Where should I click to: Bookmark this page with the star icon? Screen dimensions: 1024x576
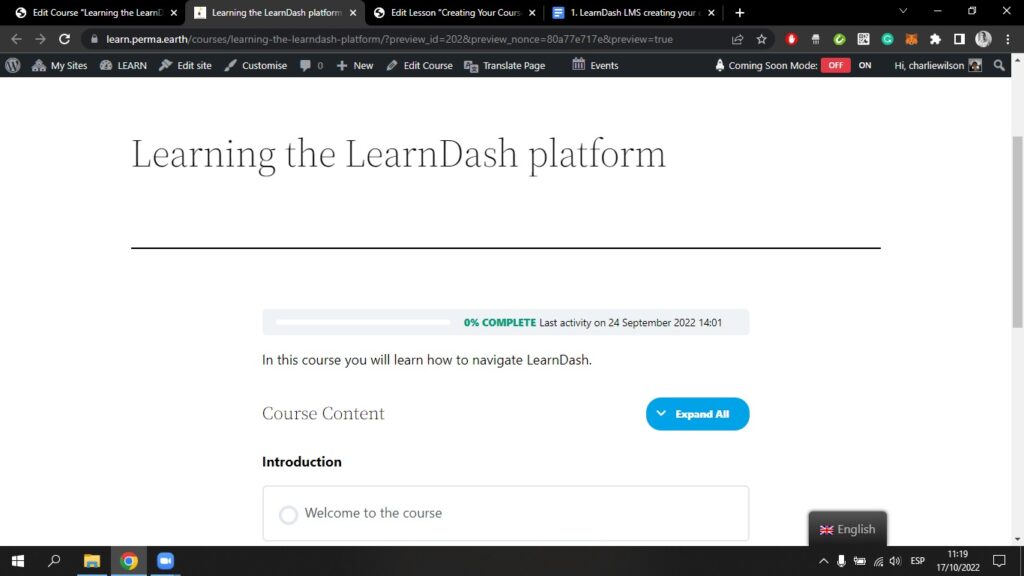(x=761, y=39)
